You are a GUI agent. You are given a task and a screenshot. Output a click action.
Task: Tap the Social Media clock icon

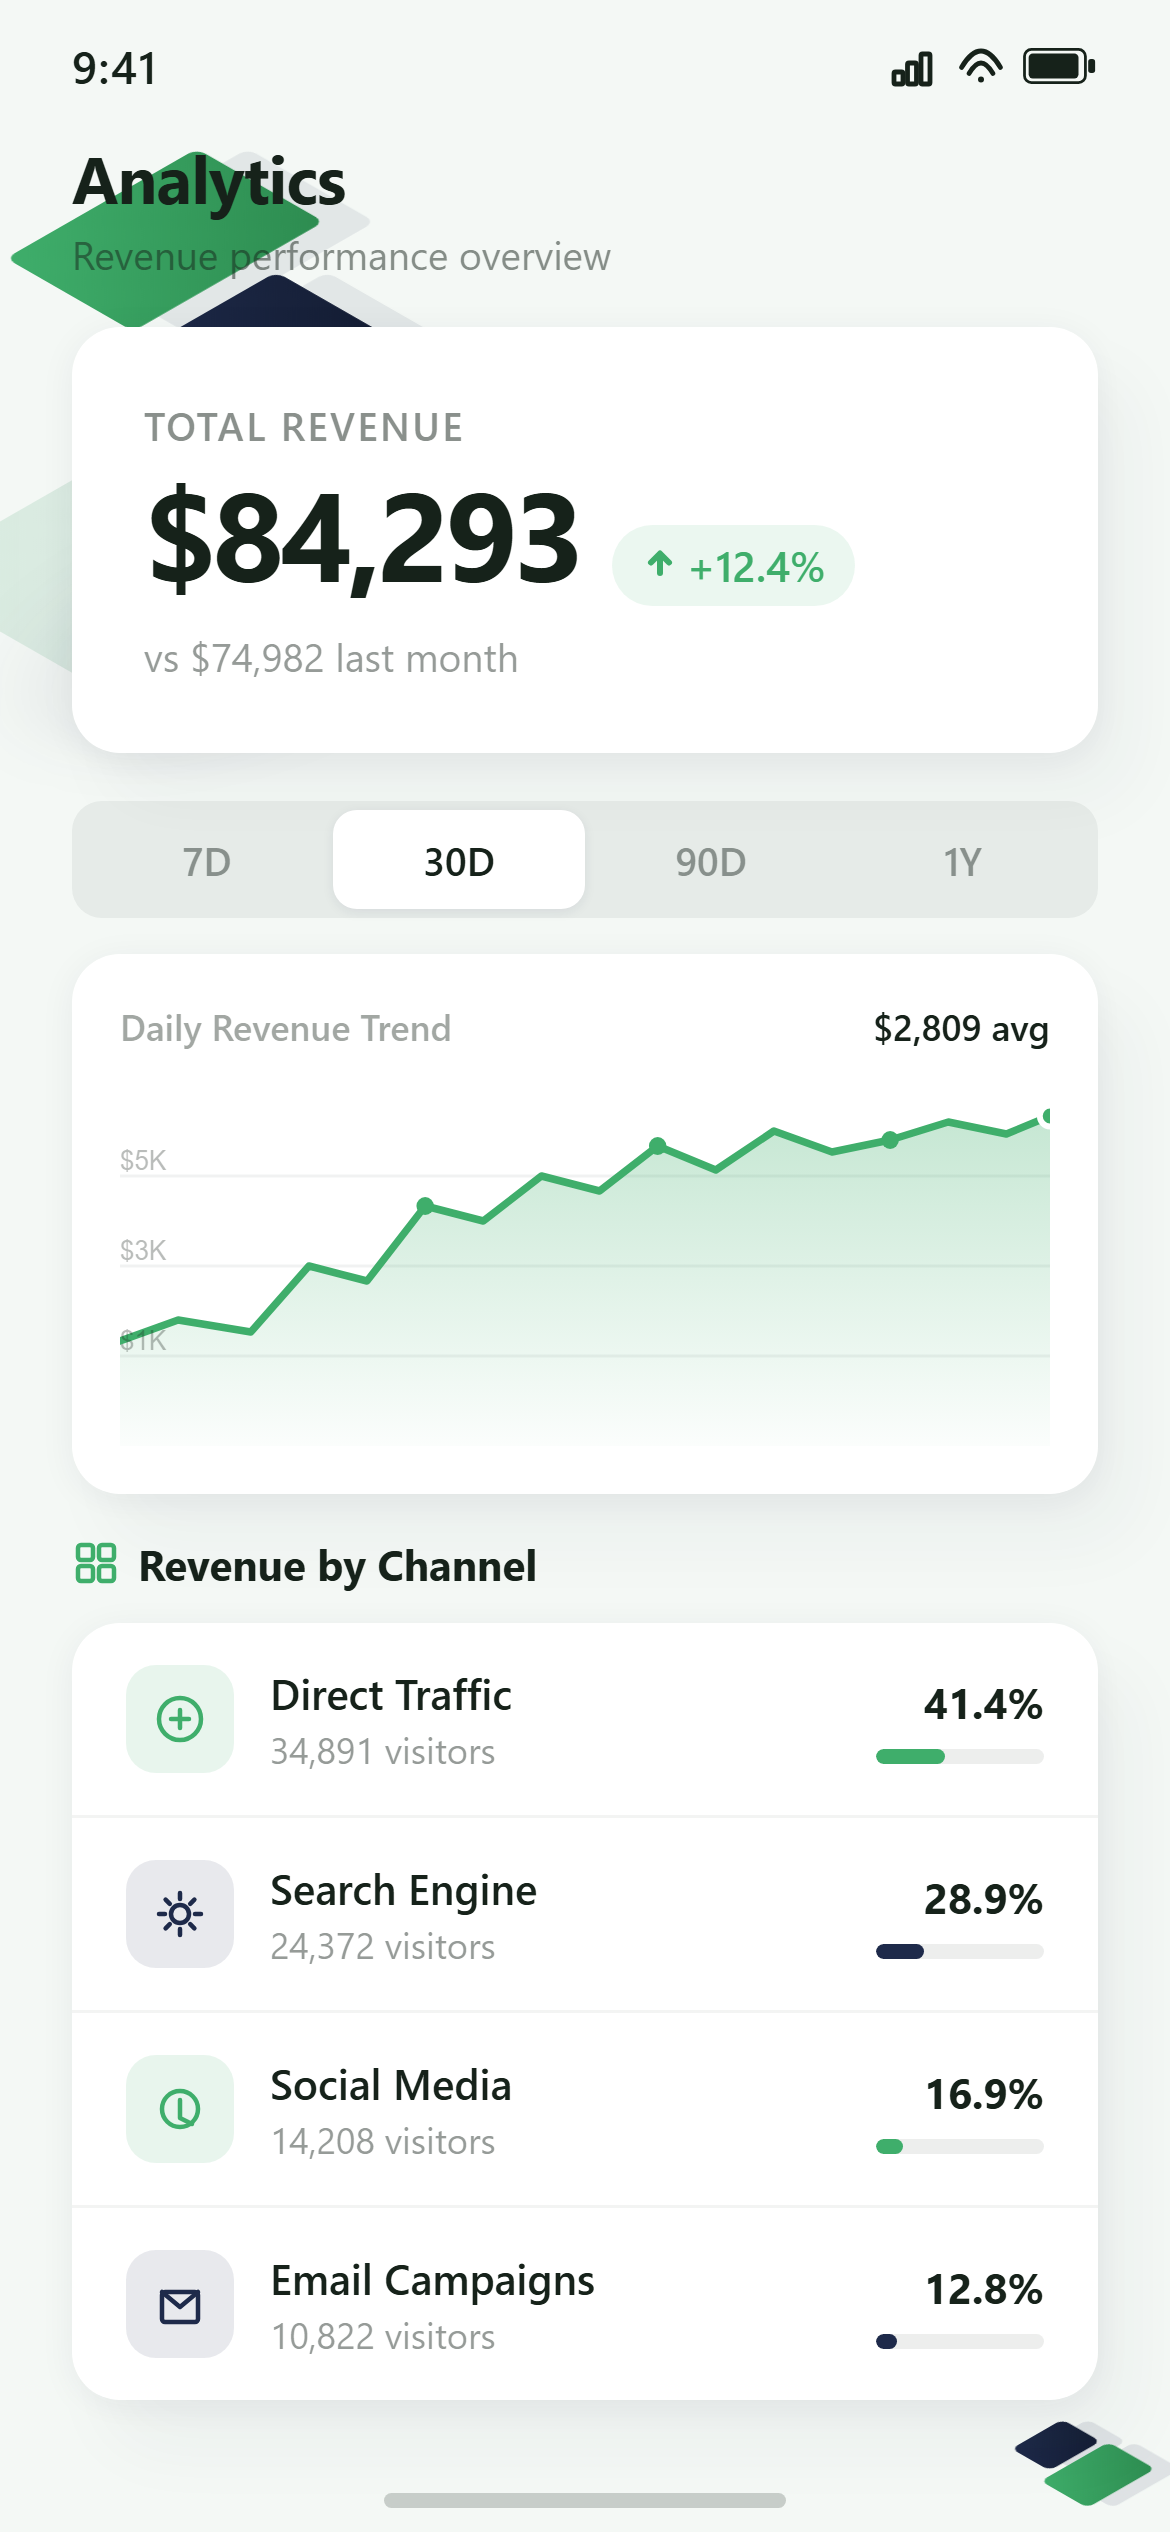tap(180, 2109)
